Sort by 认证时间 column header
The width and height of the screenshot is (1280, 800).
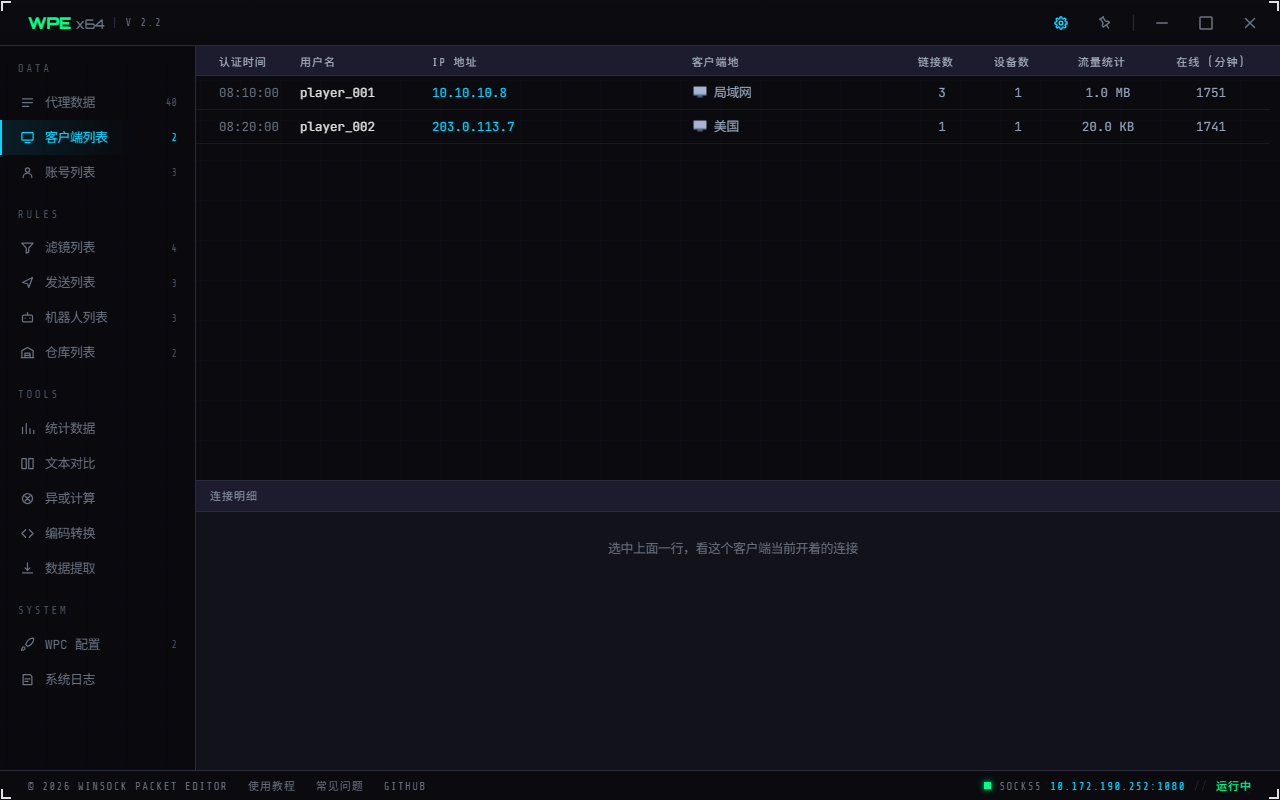(x=243, y=62)
